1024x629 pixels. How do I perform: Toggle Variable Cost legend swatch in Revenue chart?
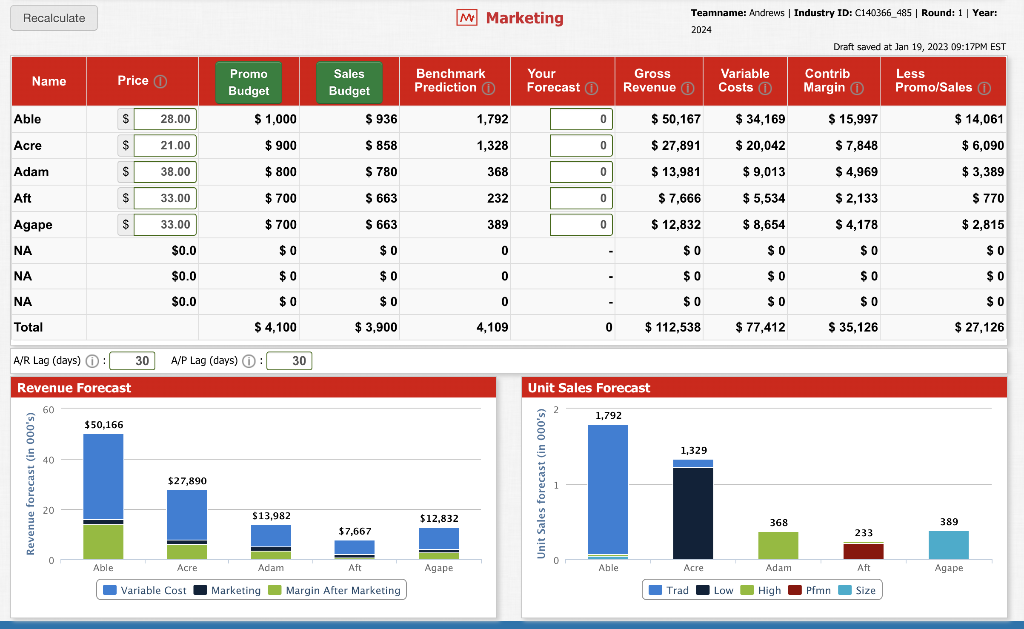[109, 591]
